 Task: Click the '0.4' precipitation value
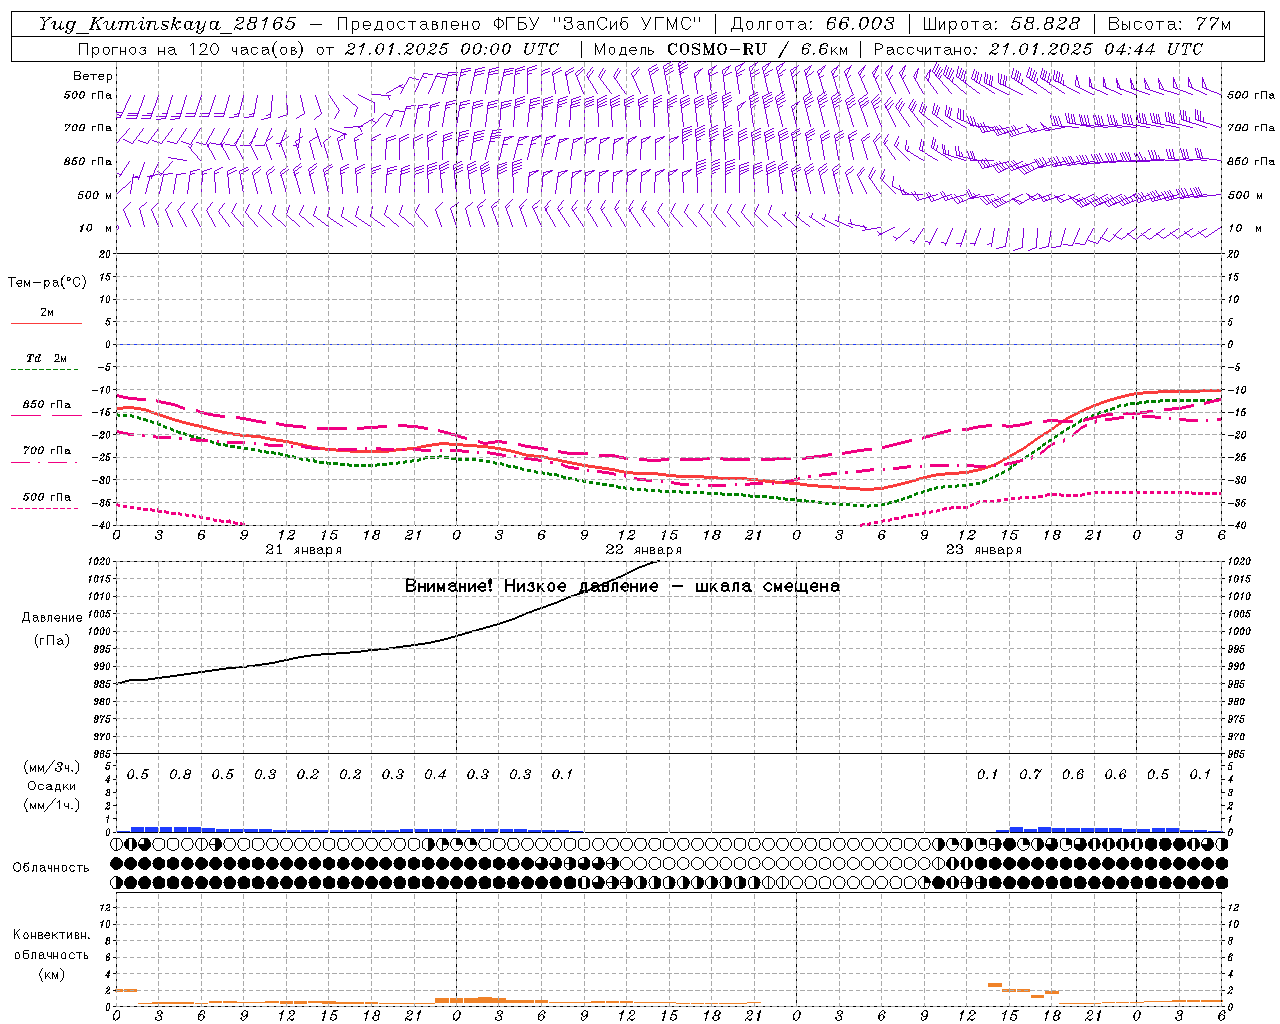[x=435, y=775]
